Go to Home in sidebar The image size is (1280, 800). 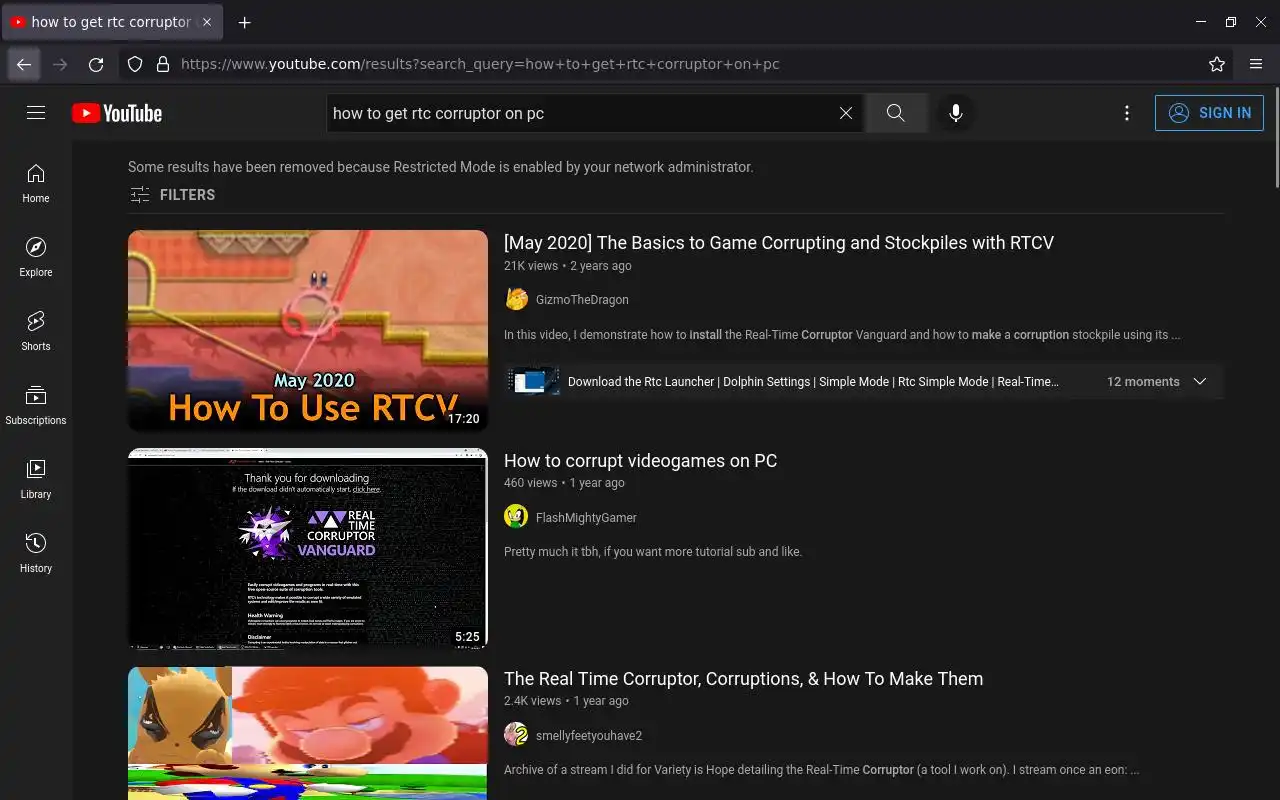click(x=36, y=183)
